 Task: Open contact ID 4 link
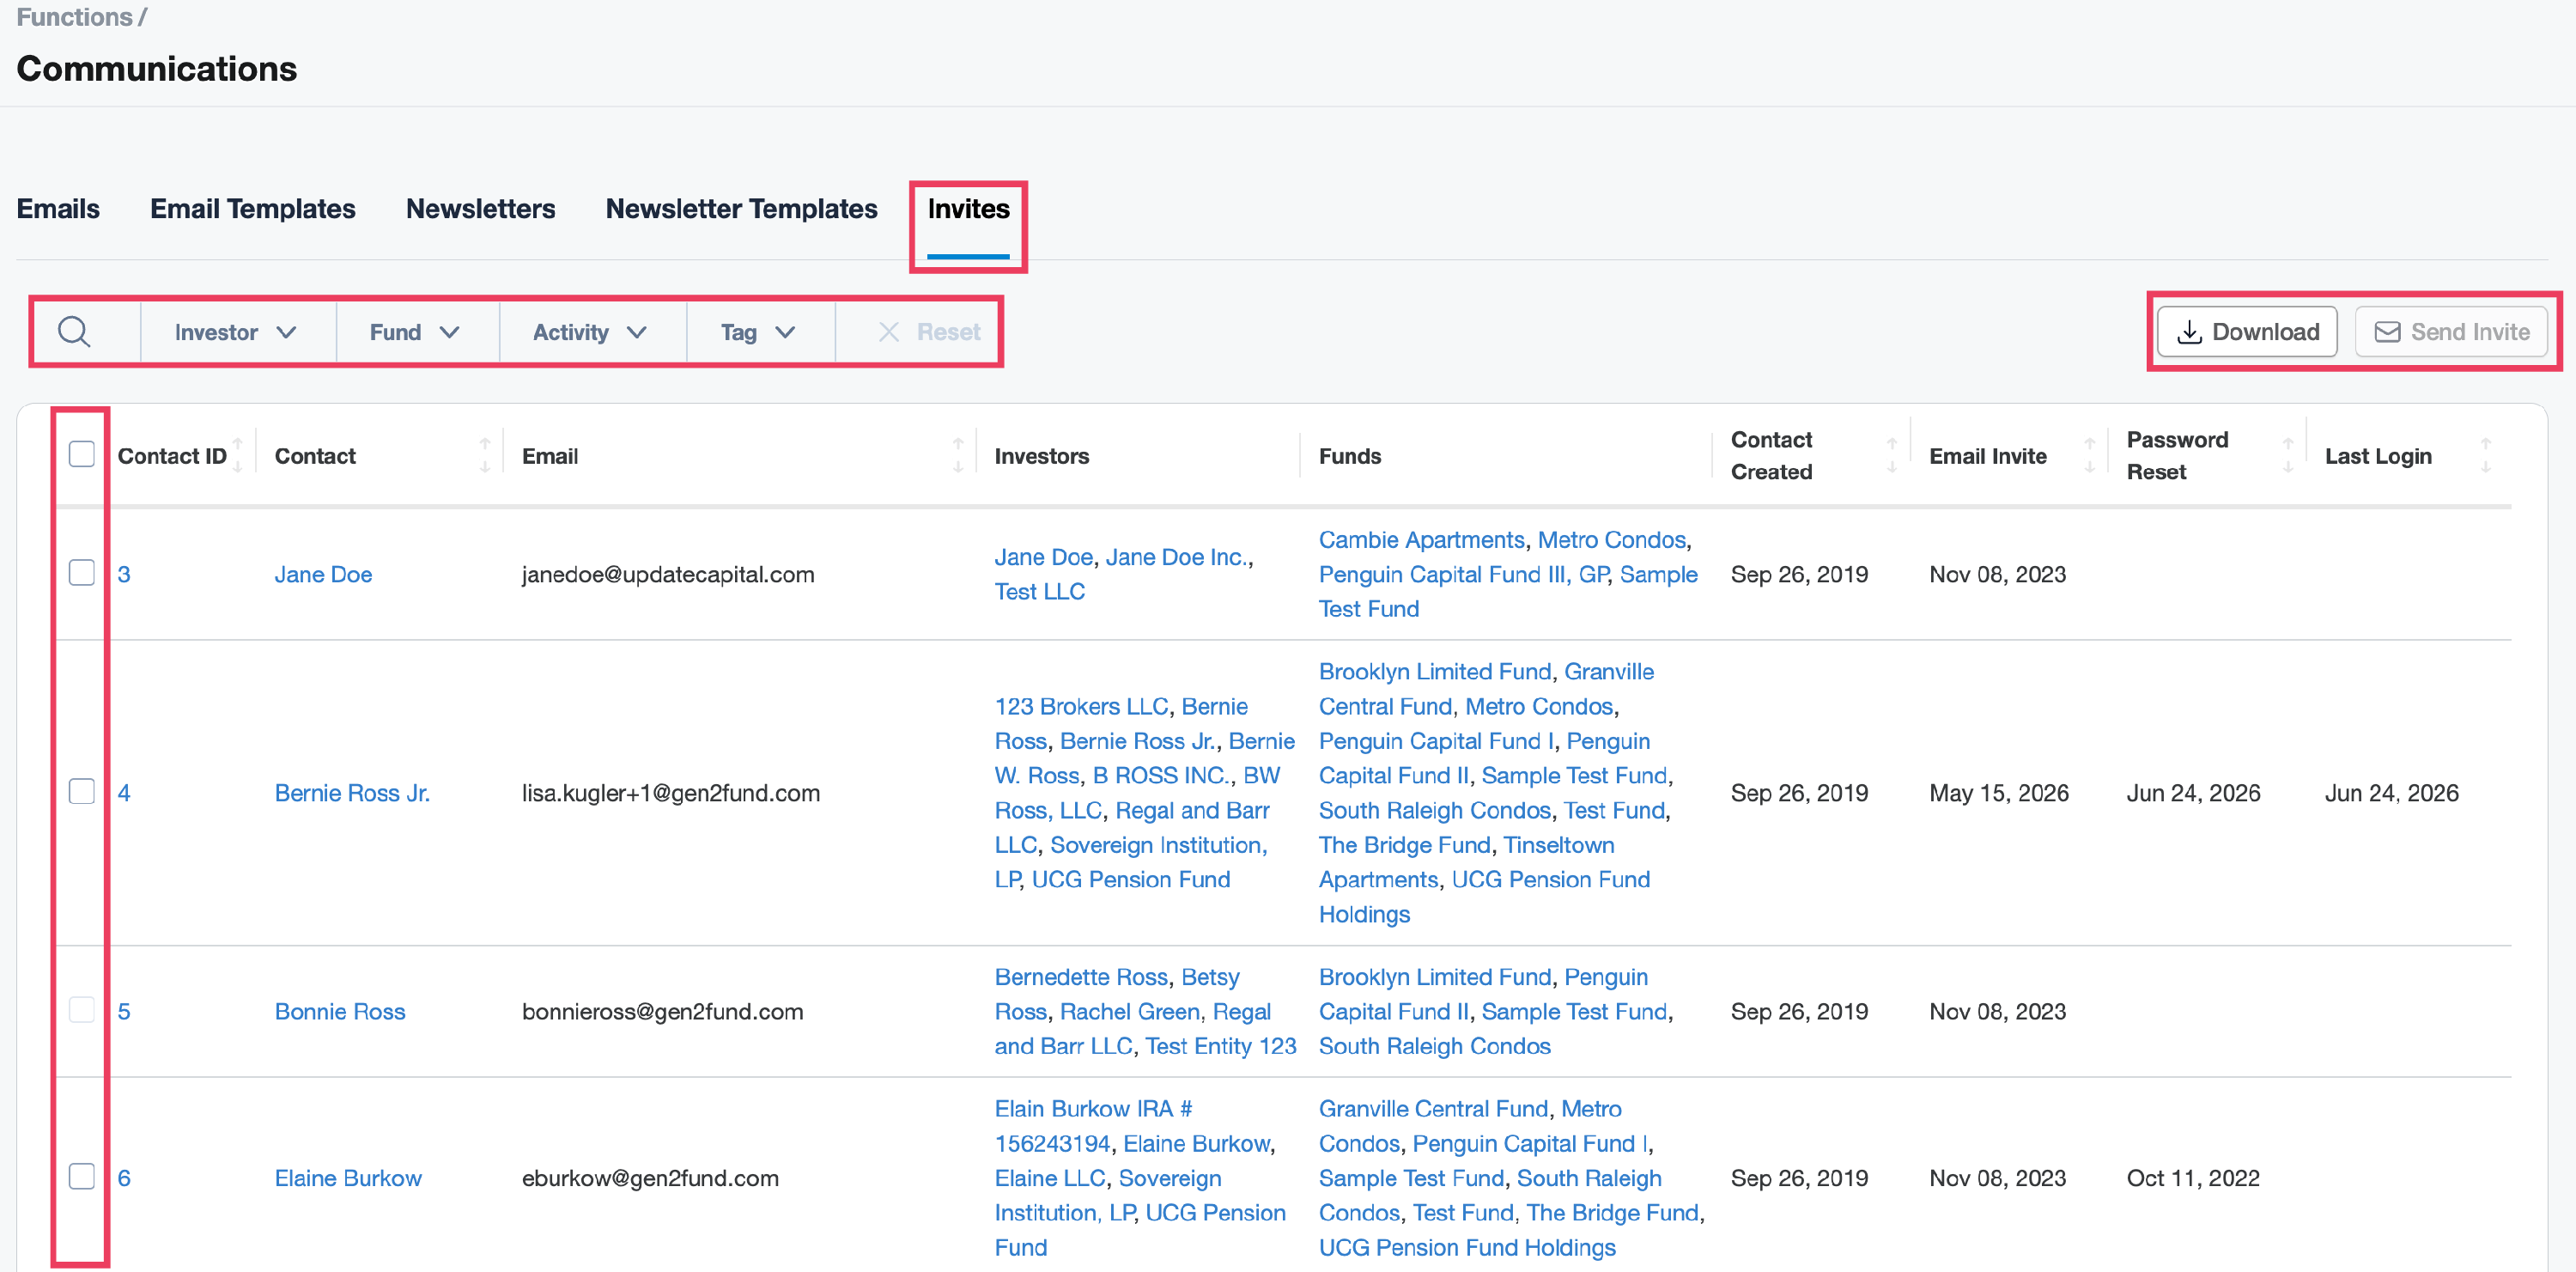124,793
